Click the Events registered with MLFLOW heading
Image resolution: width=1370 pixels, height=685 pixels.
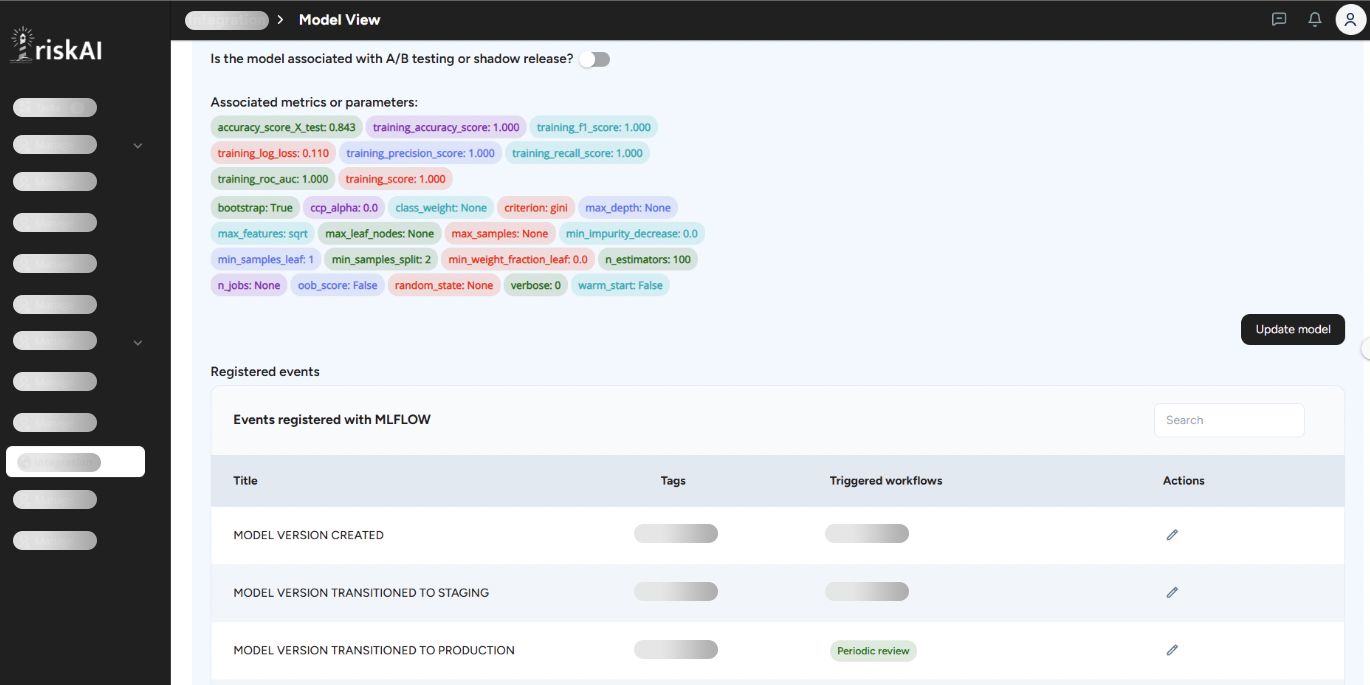pos(332,420)
